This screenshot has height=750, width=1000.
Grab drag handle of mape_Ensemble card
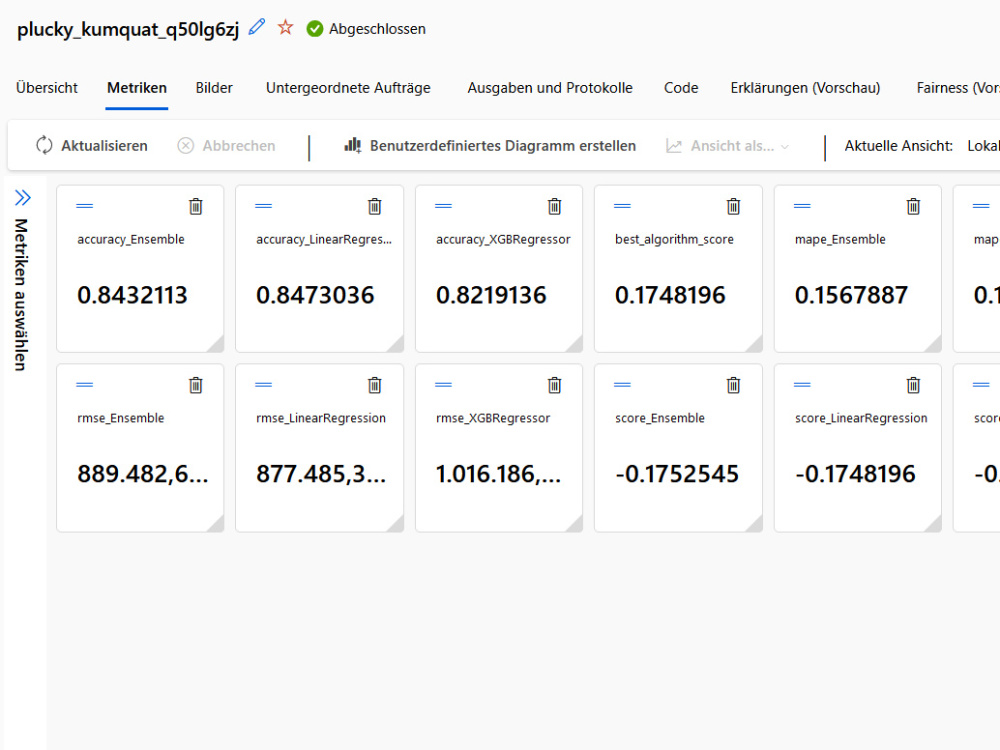802,206
